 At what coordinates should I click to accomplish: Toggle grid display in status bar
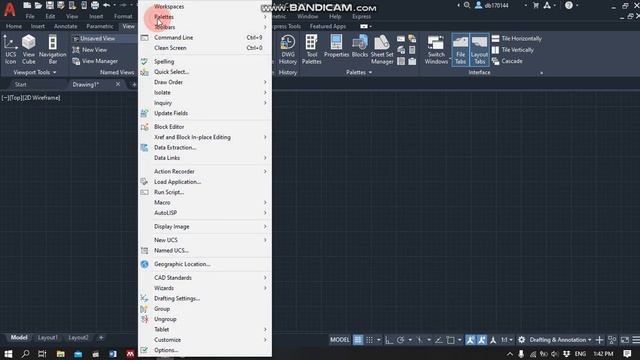click(x=358, y=340)
